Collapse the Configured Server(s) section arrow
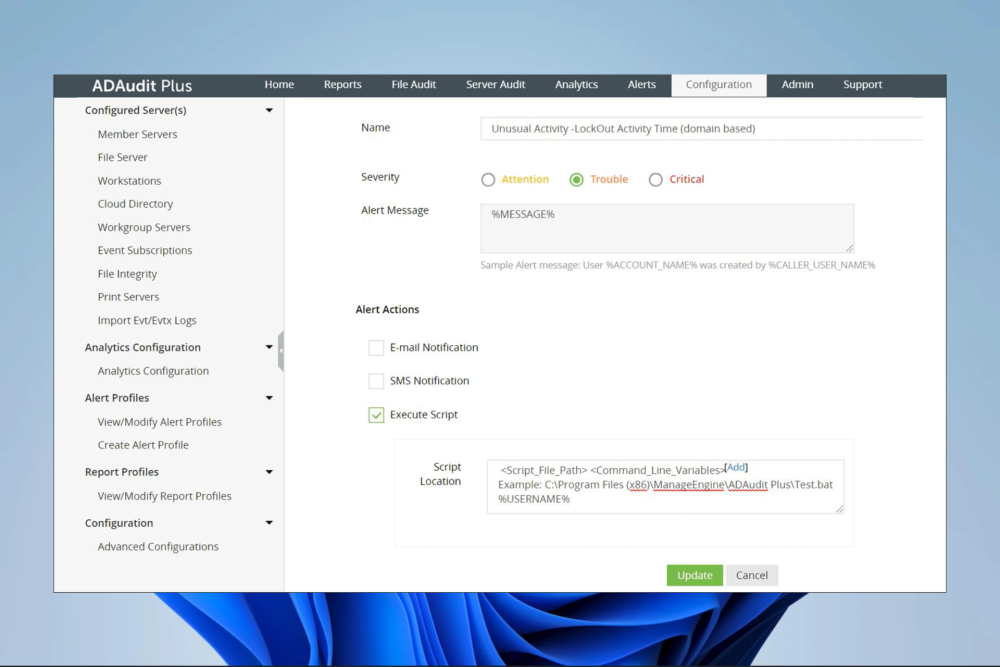1000x667 pixels. coord(269,110)
